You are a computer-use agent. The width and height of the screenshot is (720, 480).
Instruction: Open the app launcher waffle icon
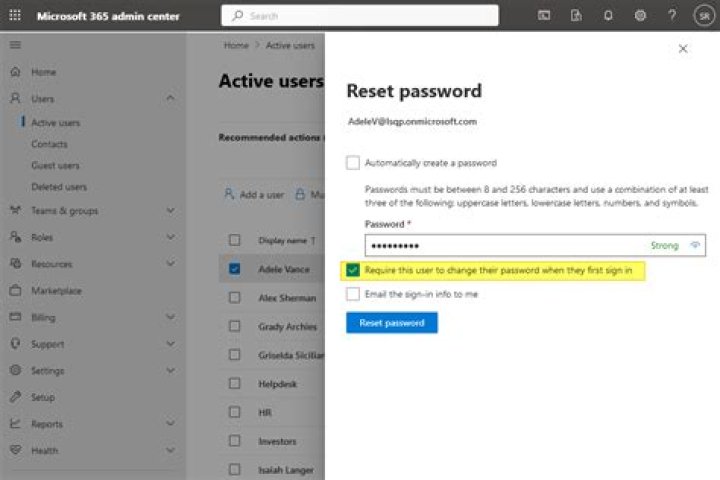pos(15,16)
